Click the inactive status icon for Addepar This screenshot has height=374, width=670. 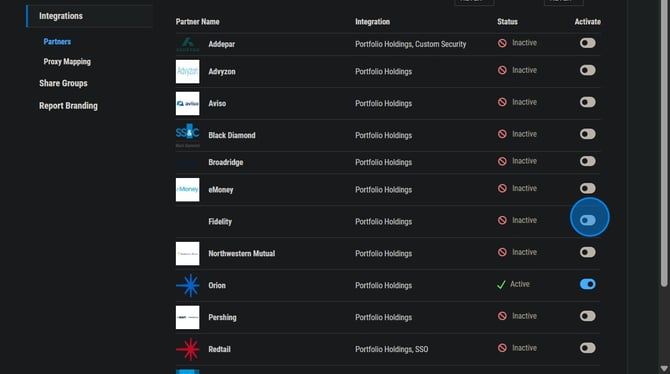coord(502,43)
